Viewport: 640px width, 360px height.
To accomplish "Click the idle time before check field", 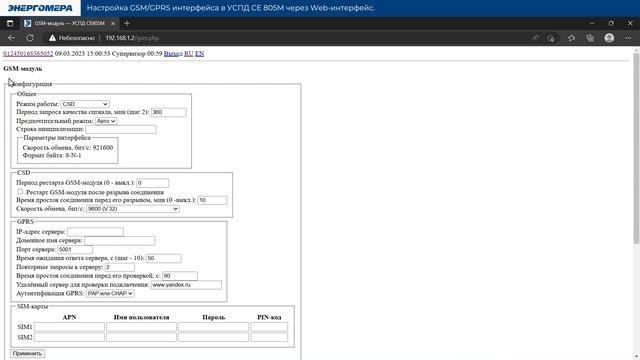I will tap(180, 276).
